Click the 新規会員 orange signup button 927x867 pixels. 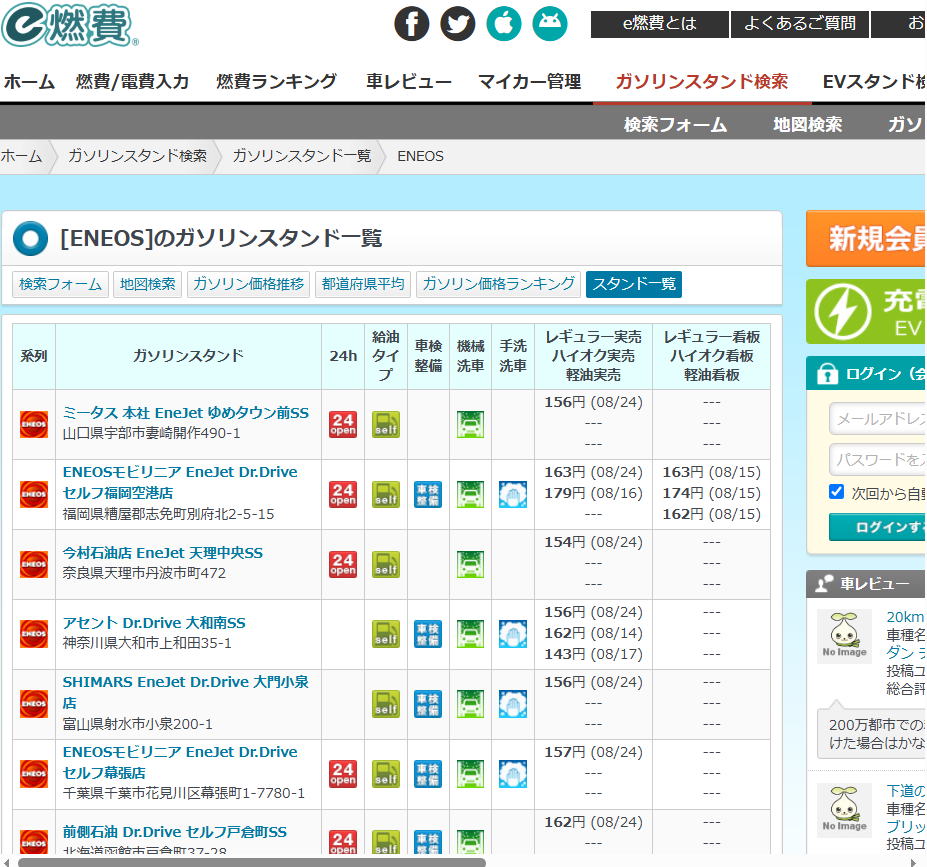(x=866, y=239)
